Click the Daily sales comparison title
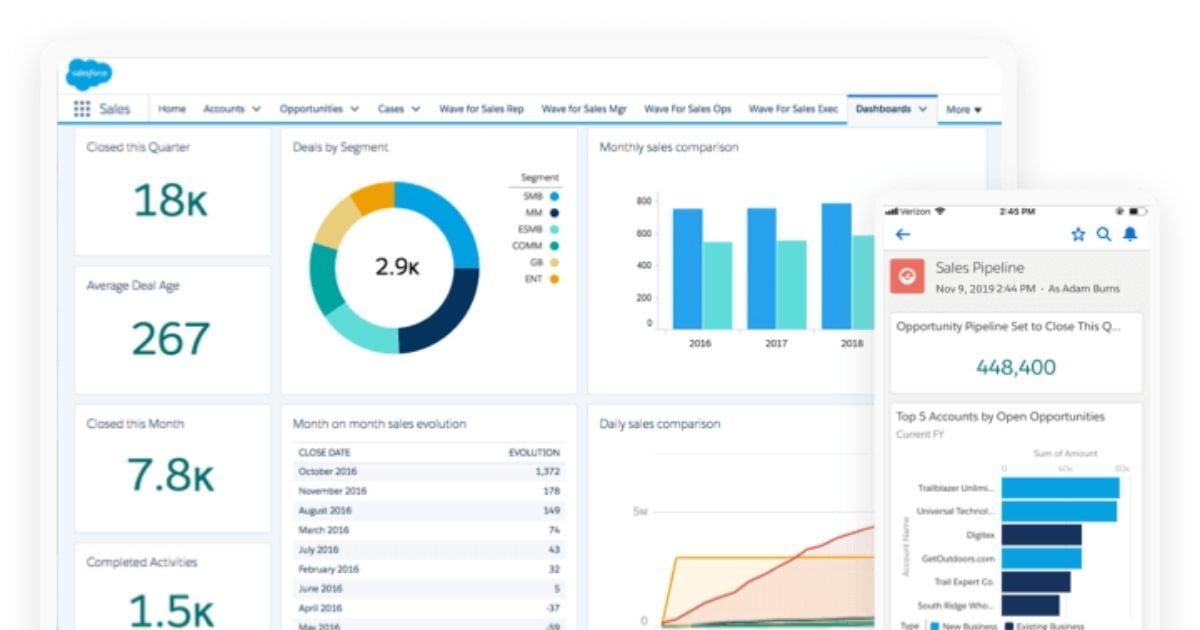Image resolution: width=1200 pixels, height=630 pixels. (660, 424)
